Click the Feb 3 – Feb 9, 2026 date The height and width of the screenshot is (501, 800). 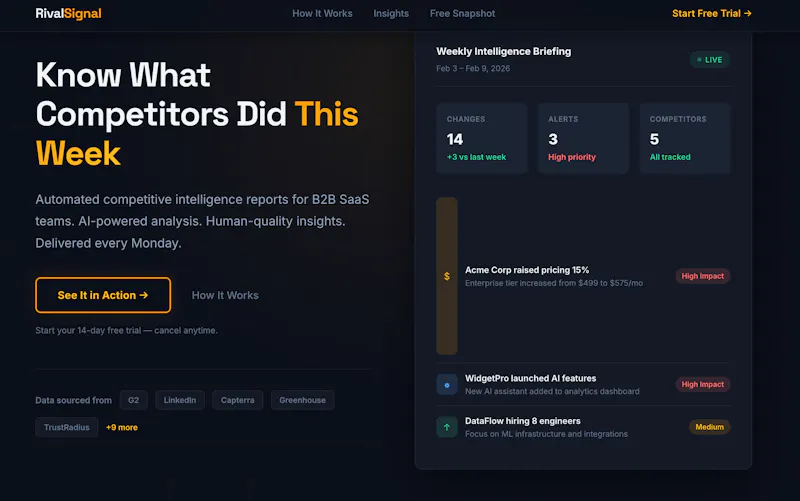(473, 68)
